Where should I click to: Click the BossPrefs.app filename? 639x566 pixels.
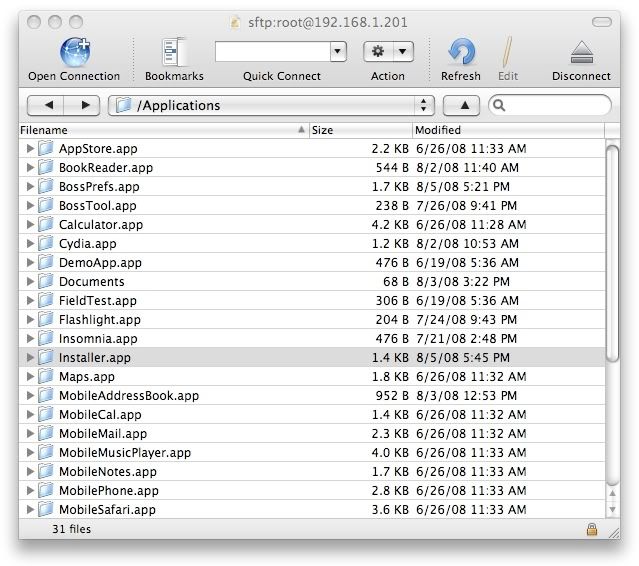coord(99,187)
